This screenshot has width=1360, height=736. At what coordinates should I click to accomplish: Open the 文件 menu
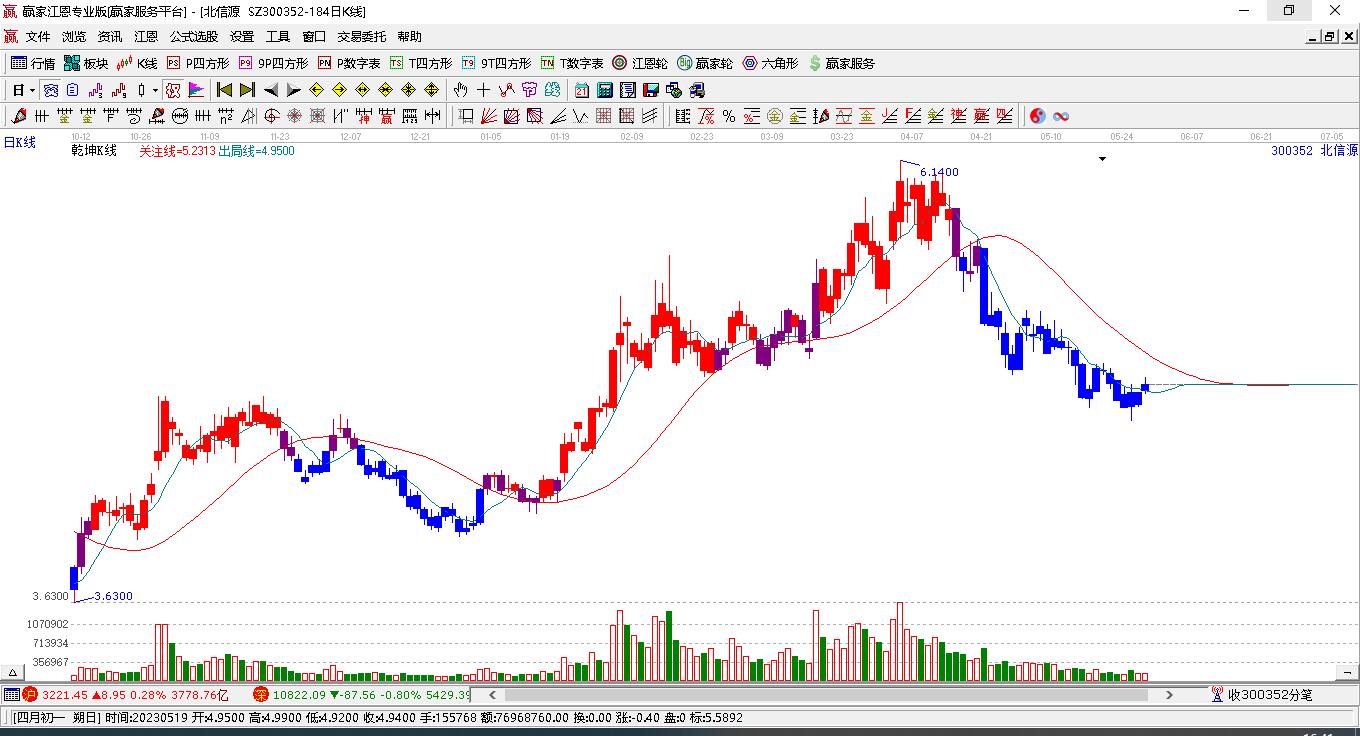pyautogui.click(x=38, y=37)
